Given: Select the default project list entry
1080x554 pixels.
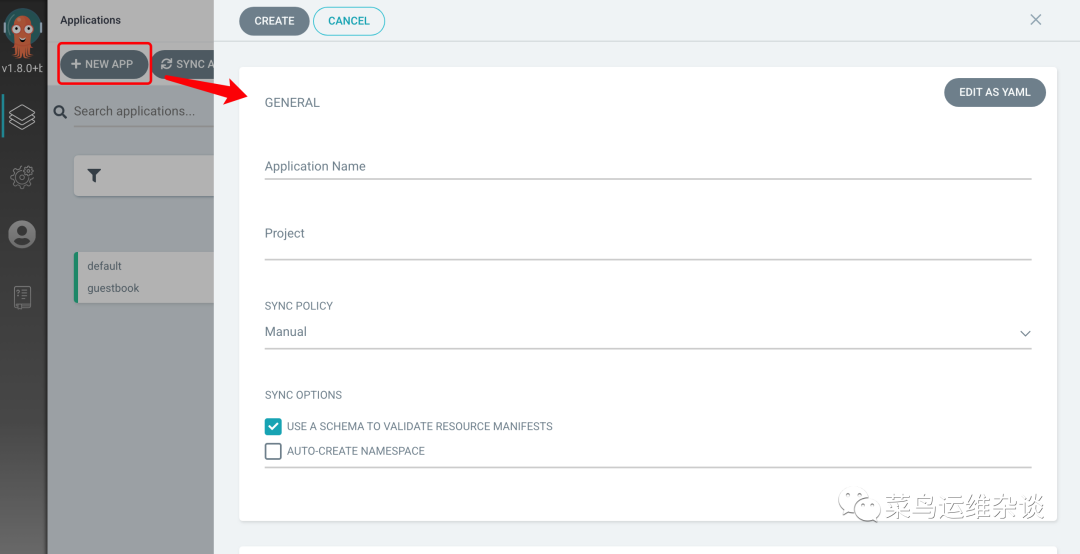Looking at the screenshot, I should pyautogui.click(x=105, y=266).
